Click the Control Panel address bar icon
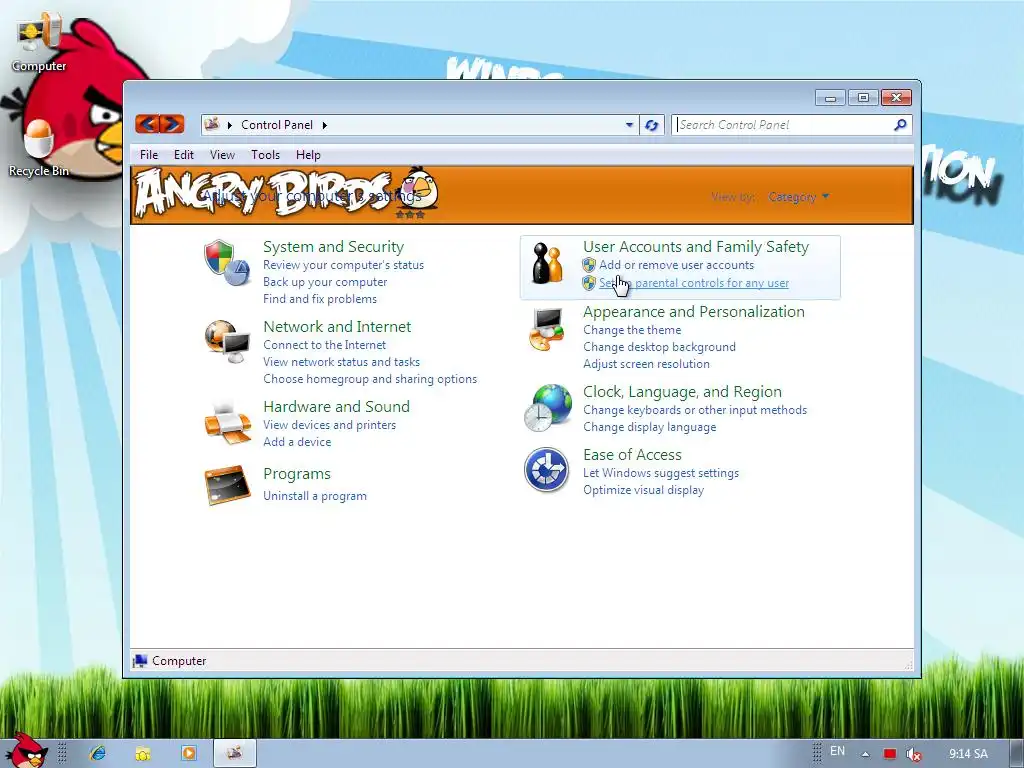The width and height of the screenshot is (1024, 768). click(x=212, y=123)
